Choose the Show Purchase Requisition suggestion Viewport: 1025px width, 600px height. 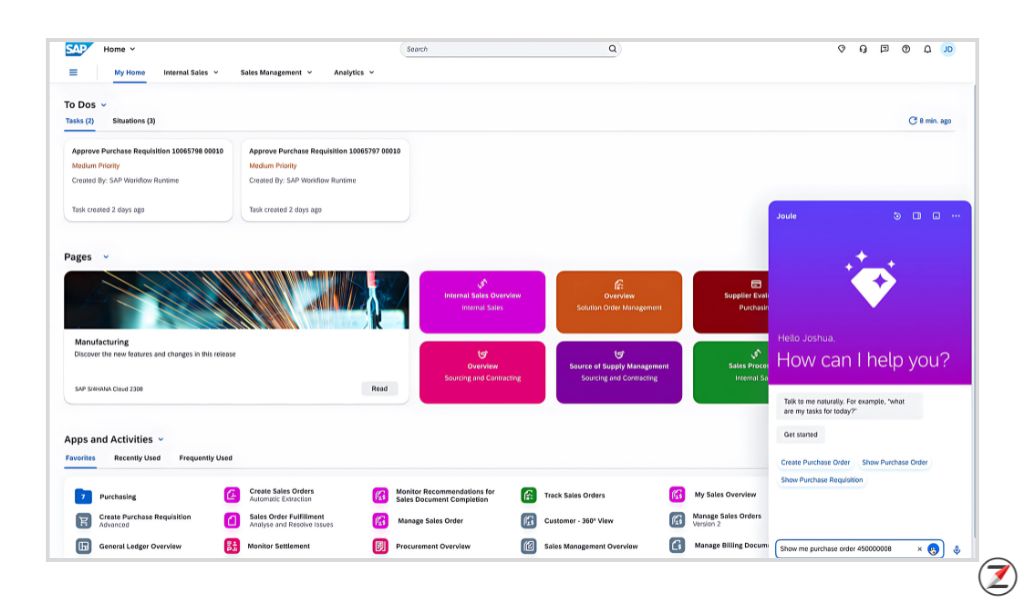point(822,480)
